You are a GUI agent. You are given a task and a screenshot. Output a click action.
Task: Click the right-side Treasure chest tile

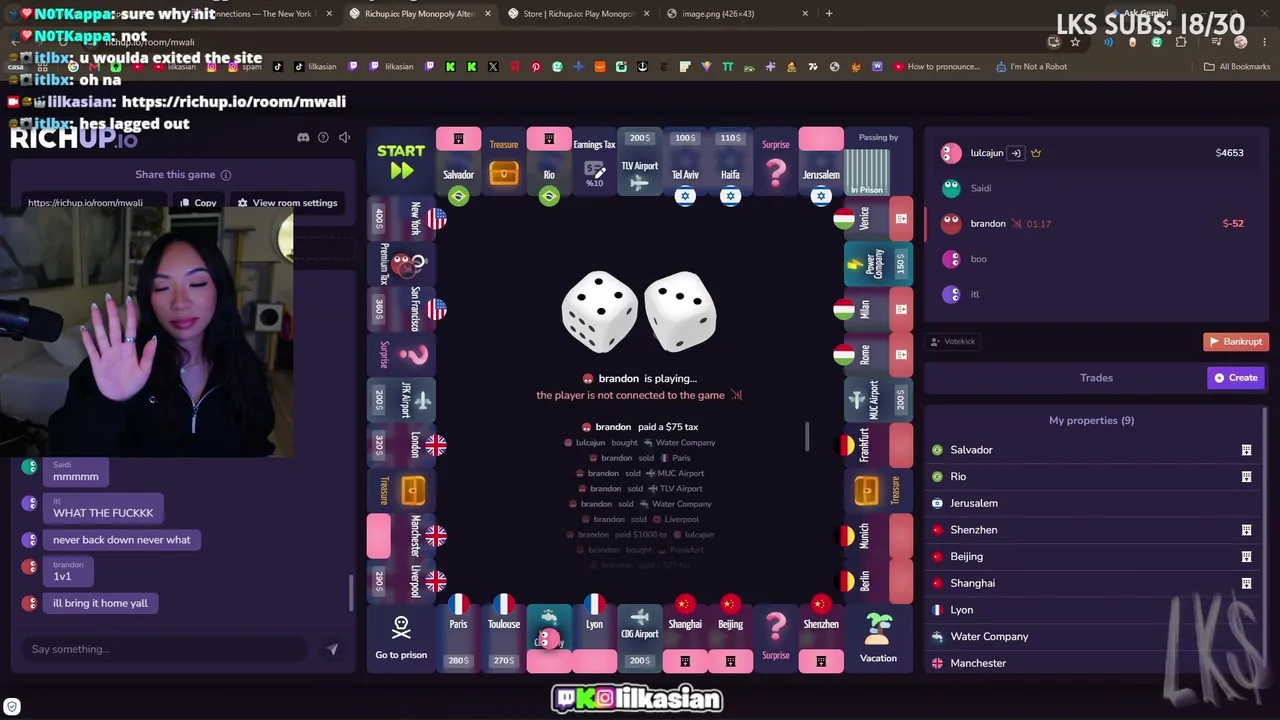[x=878, y=490]
